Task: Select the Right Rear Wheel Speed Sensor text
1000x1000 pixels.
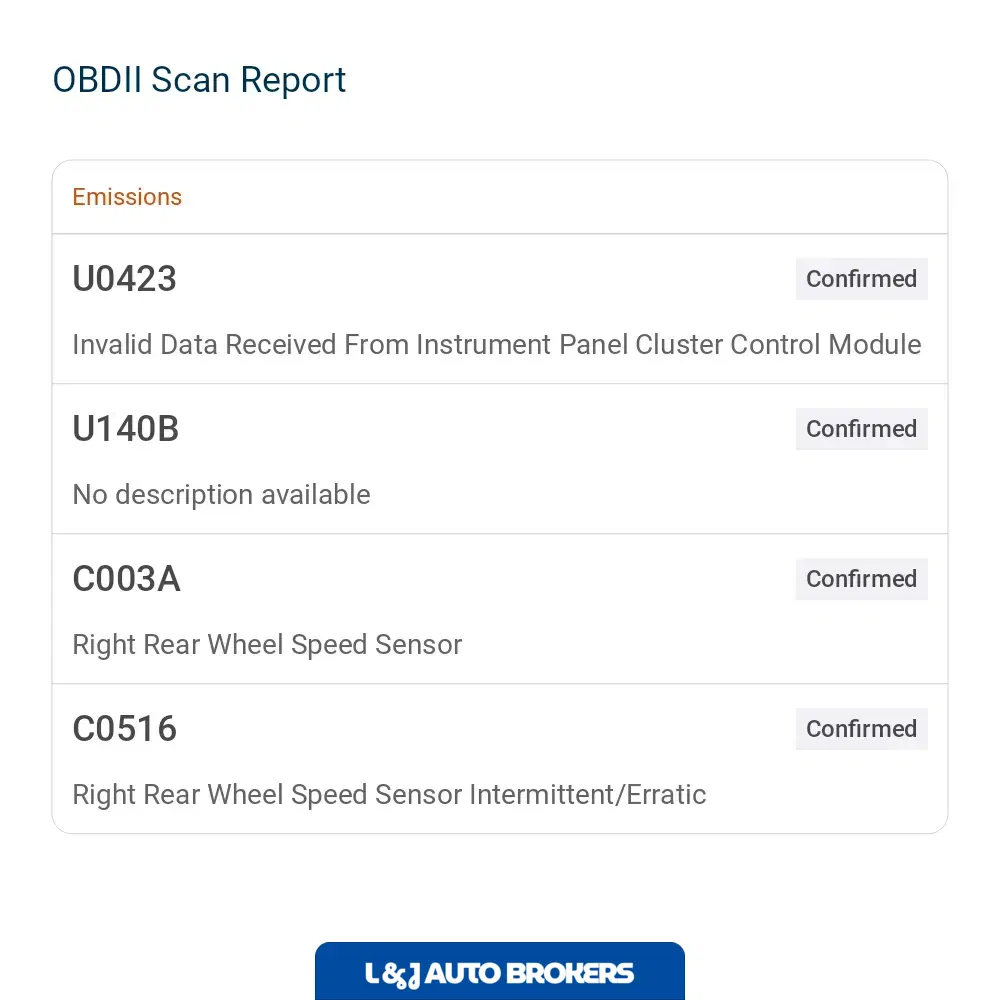Action: point(267,645)
